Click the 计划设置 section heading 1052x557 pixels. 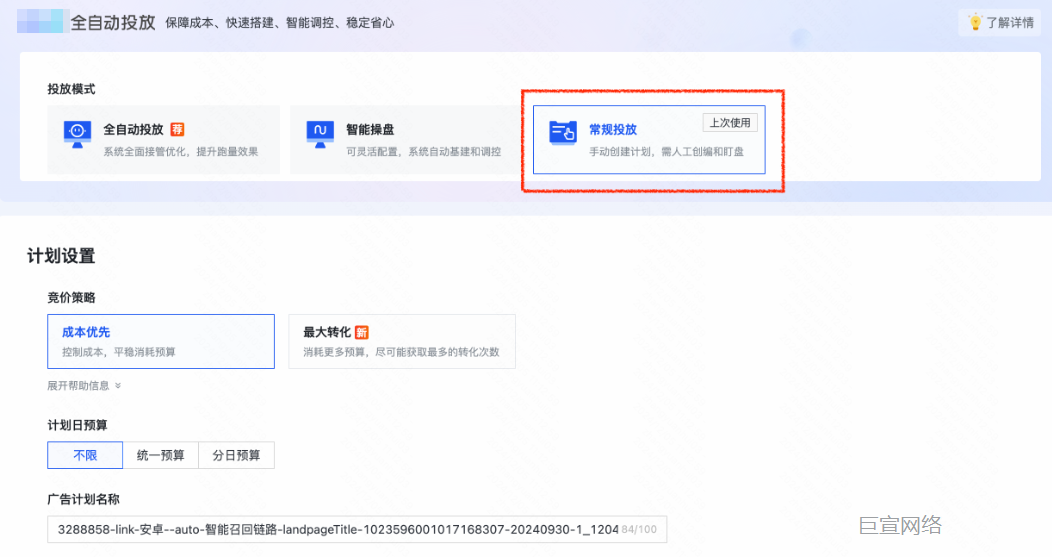61,256
